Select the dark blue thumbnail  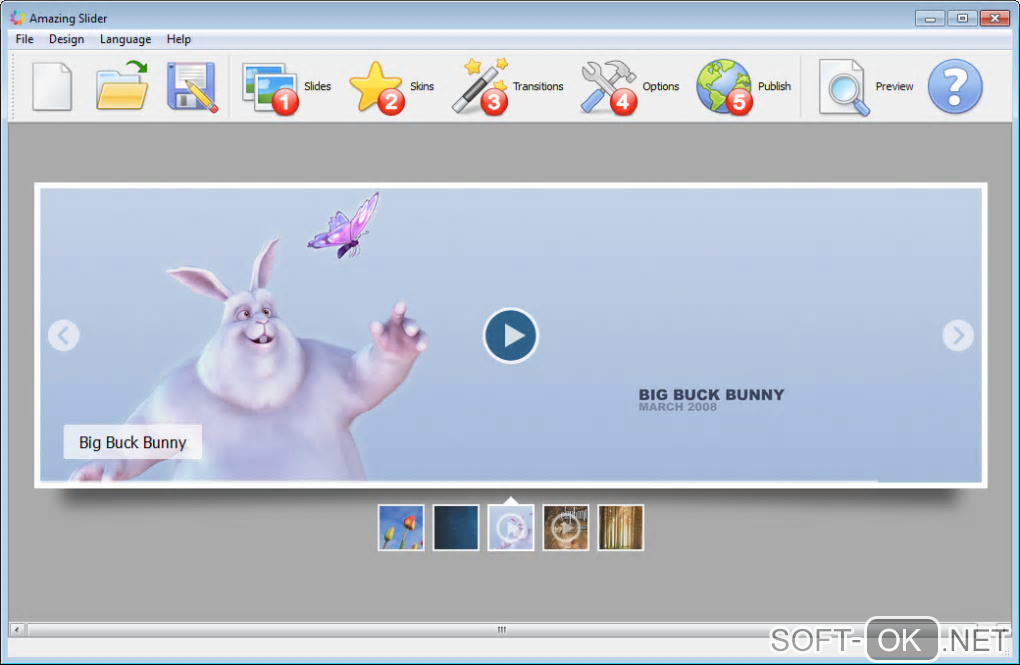click(x=455, y=528)
